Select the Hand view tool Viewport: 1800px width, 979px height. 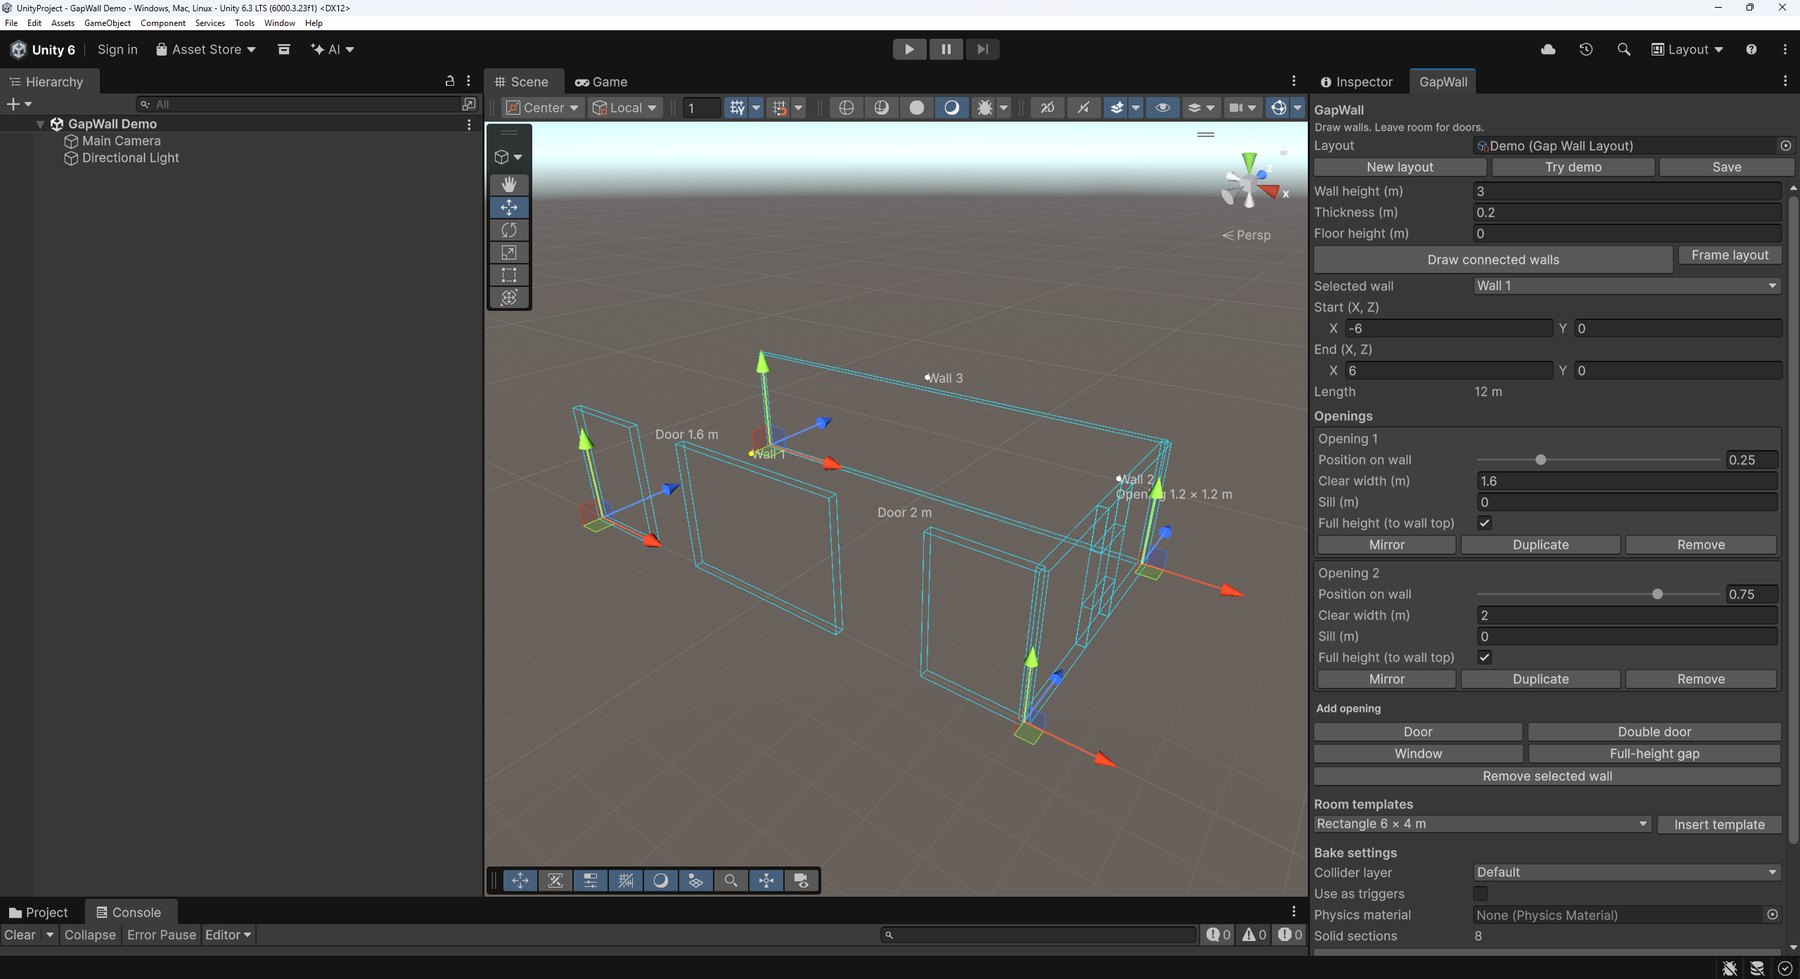click(509, 184)
